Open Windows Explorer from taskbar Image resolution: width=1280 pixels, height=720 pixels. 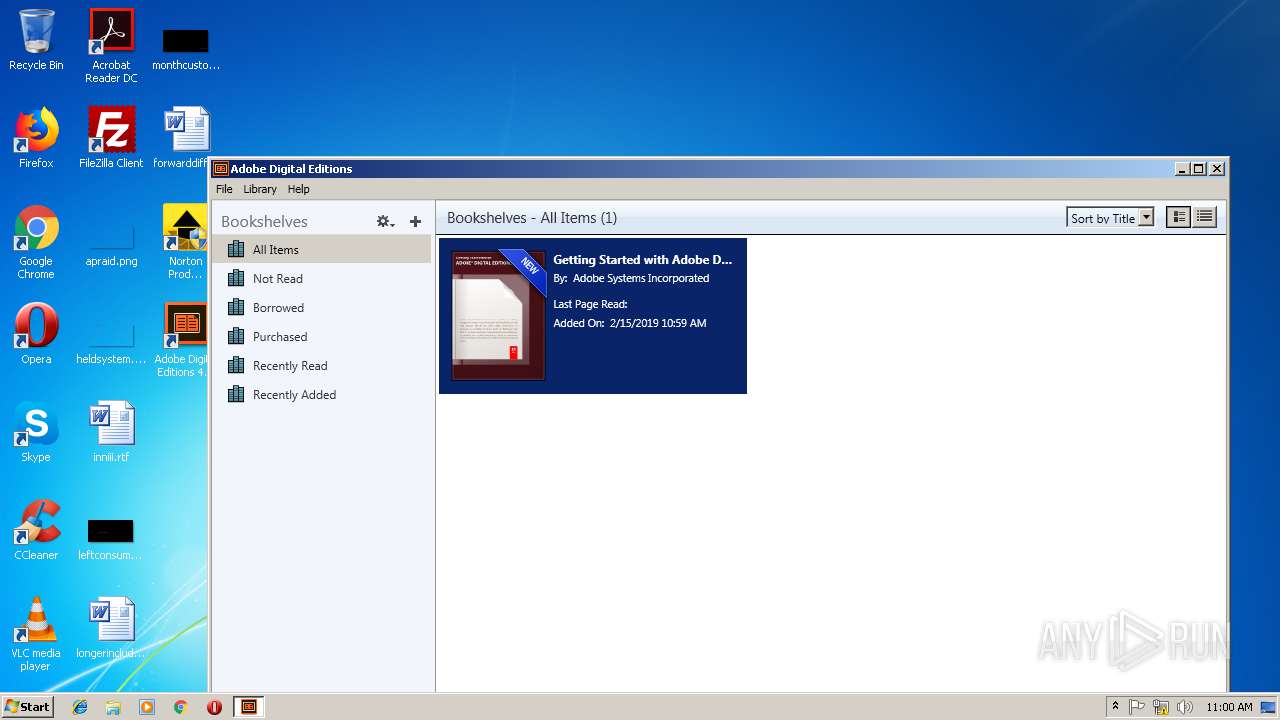coord(113,707)
